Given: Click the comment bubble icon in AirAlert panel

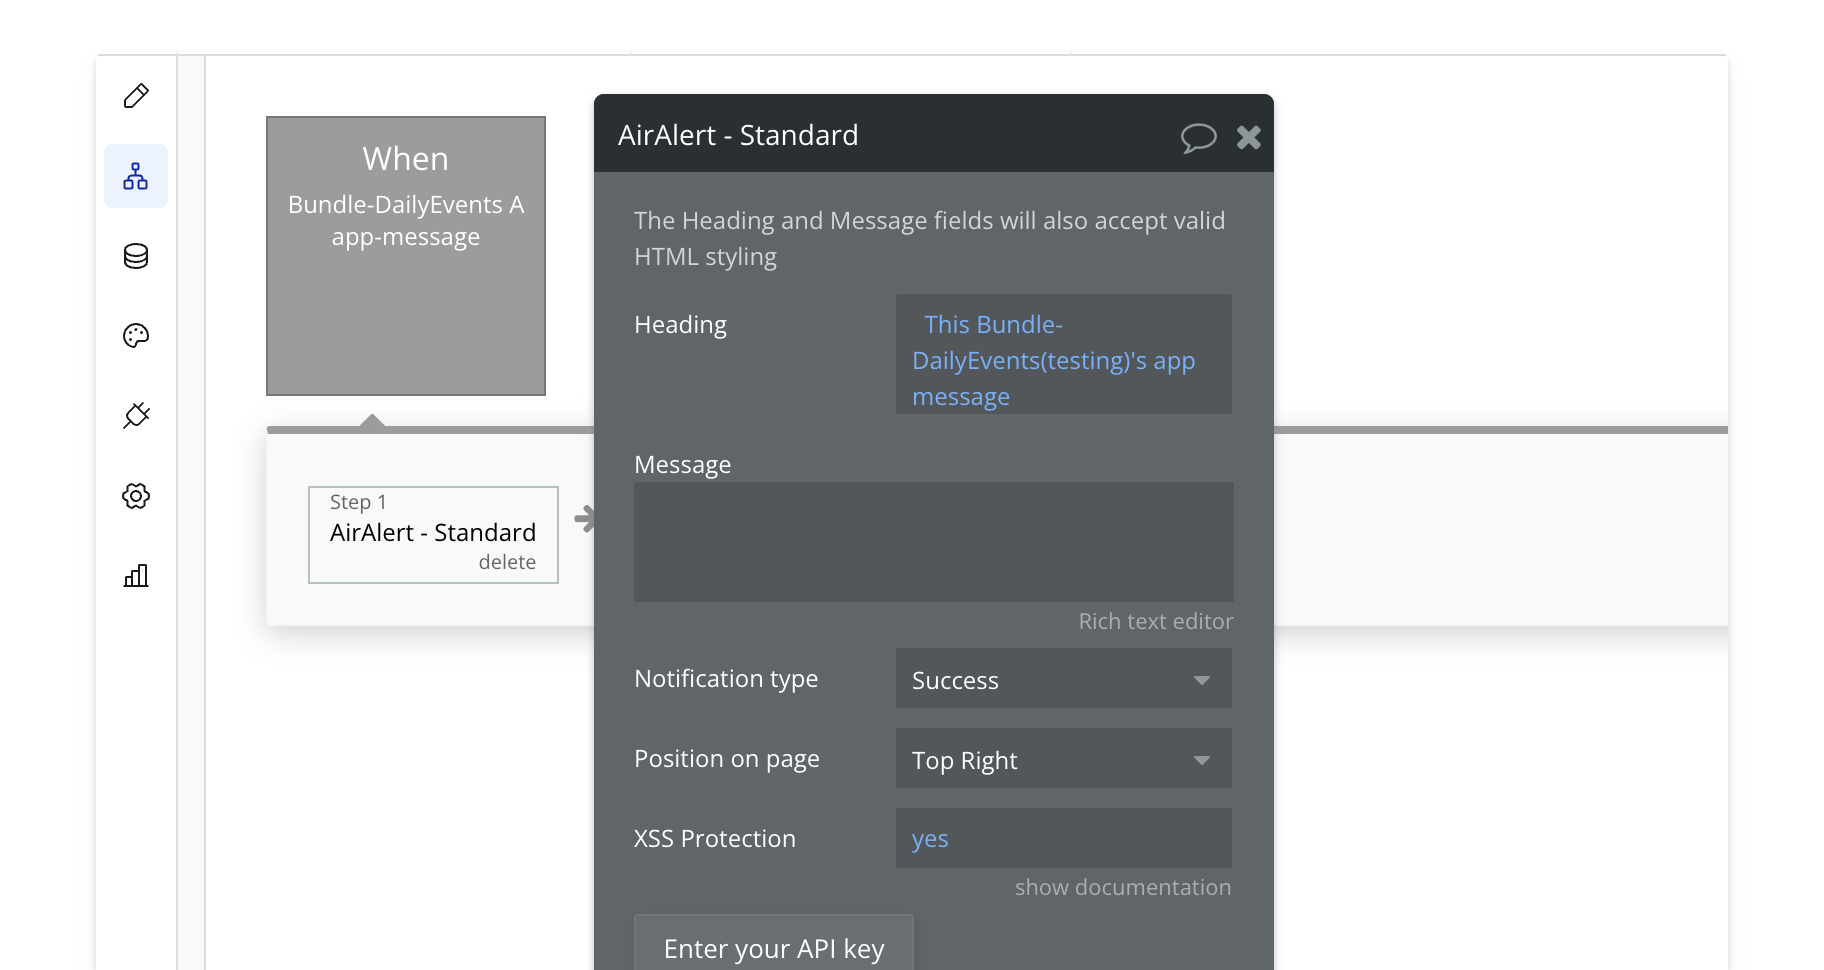Looking at the screenshot, I should click(x=1198, y=137).
